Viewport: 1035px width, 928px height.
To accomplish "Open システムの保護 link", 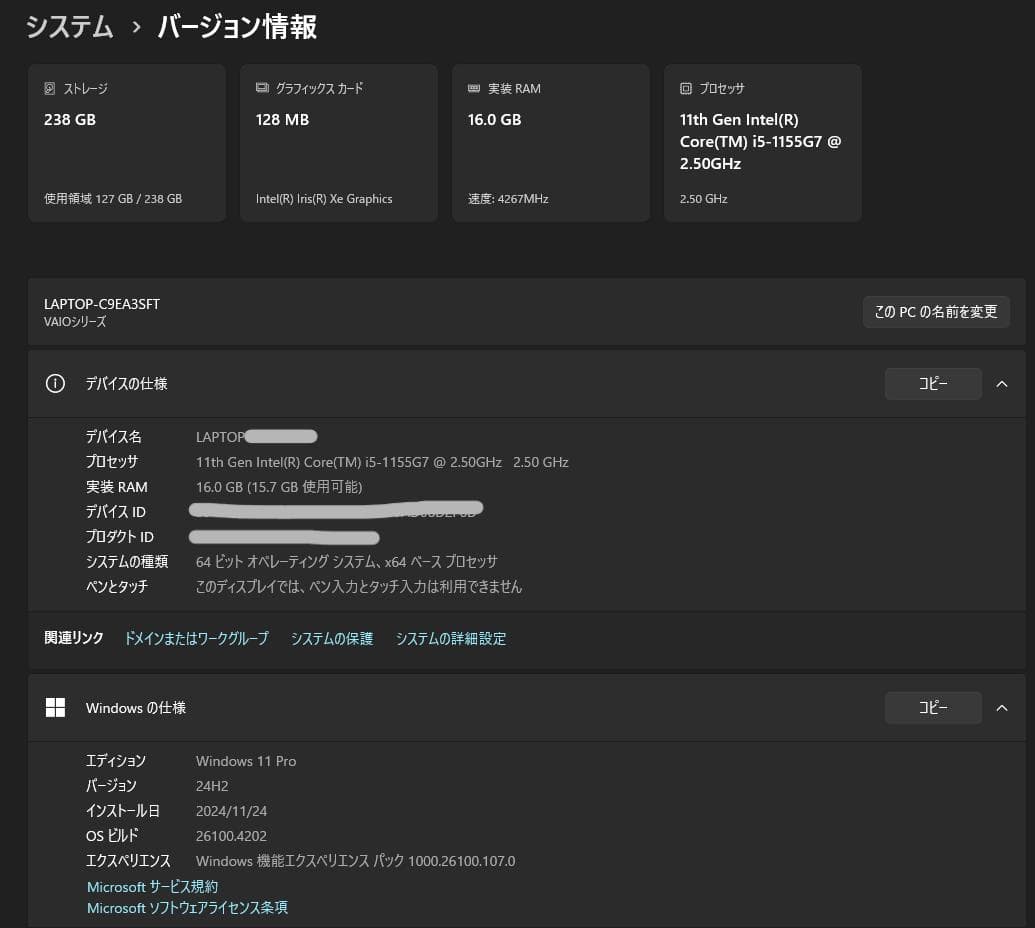I will [332, 638].
